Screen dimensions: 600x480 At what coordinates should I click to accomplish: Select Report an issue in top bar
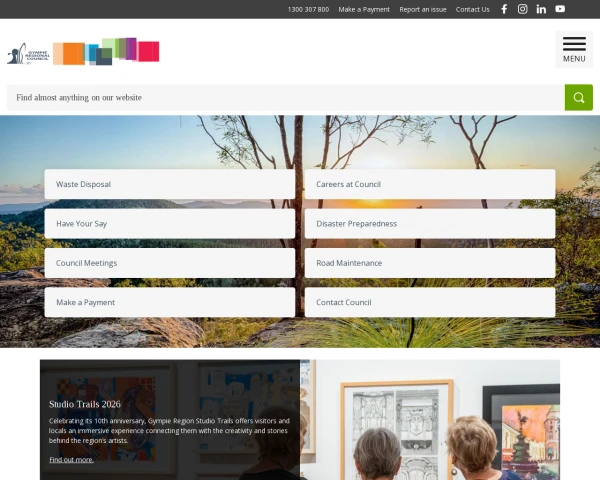(423, 10)
